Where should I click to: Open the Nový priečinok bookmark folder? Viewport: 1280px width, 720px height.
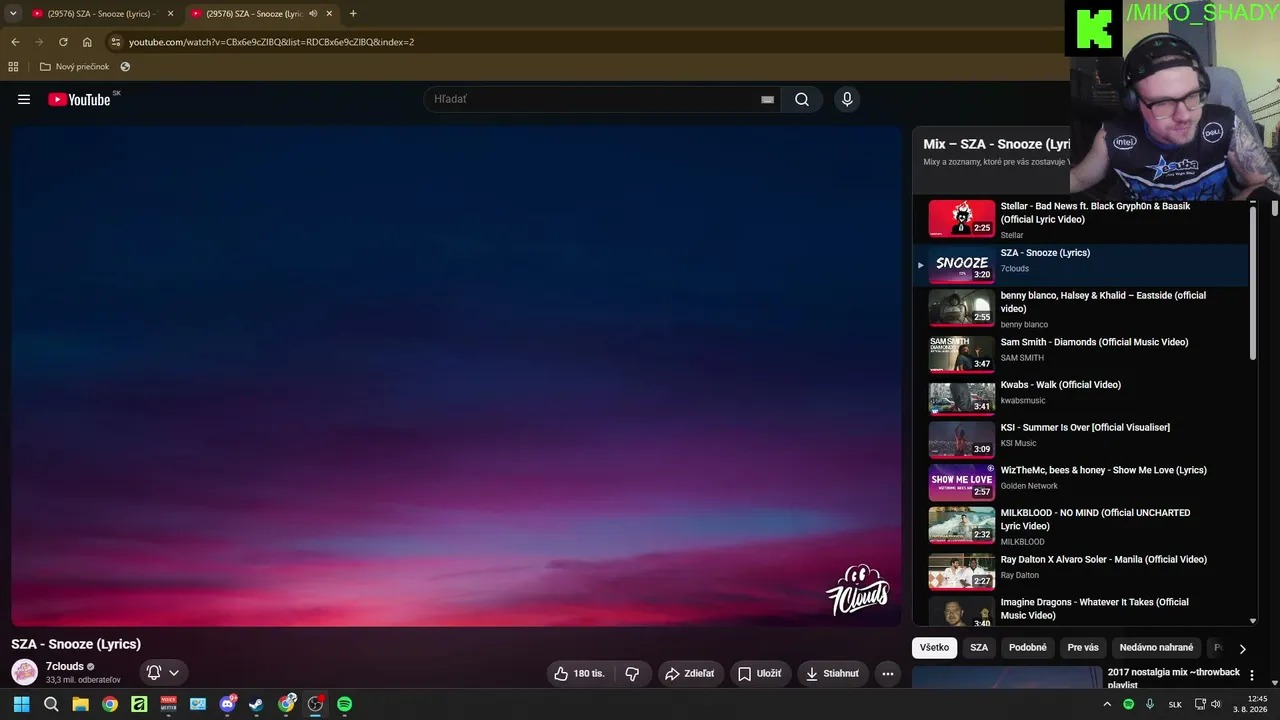(74, 67)
